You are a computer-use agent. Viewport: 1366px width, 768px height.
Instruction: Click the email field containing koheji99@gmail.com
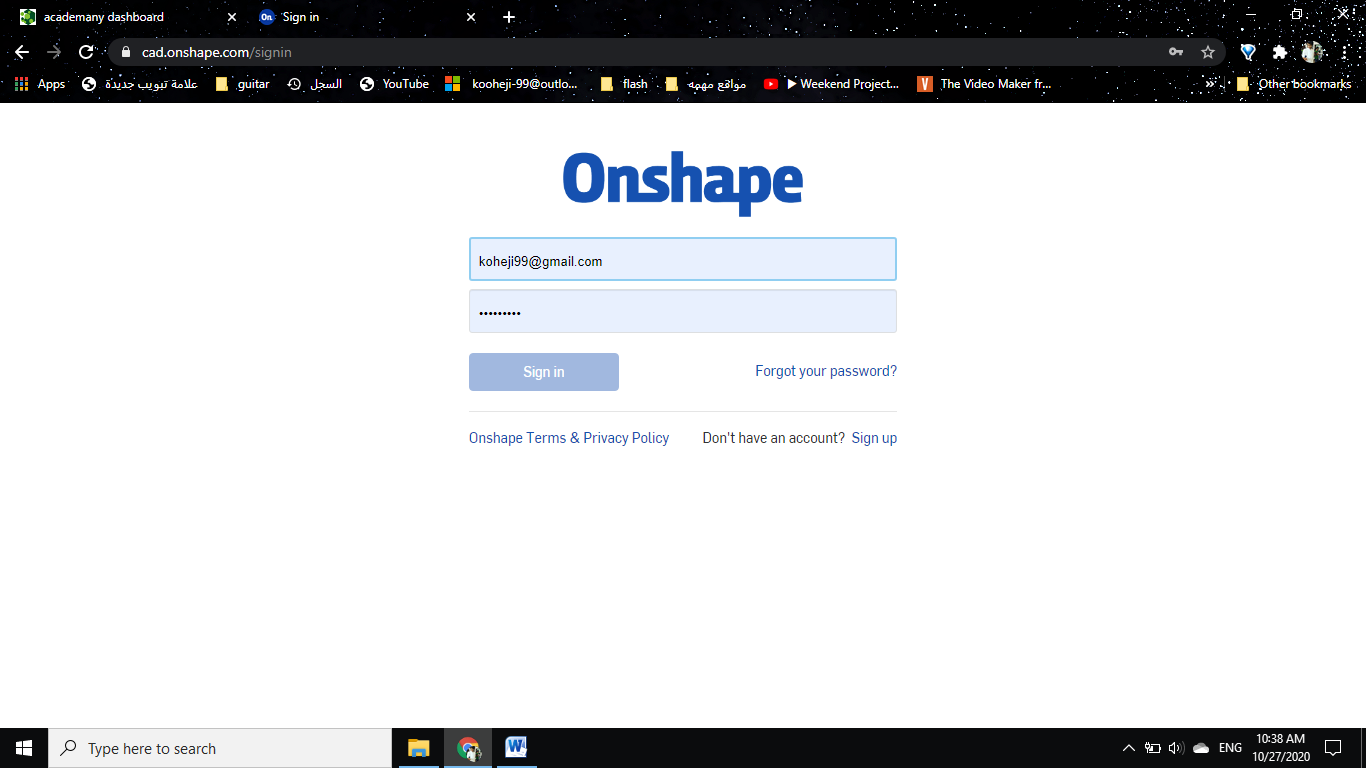(x=683, y=260)
